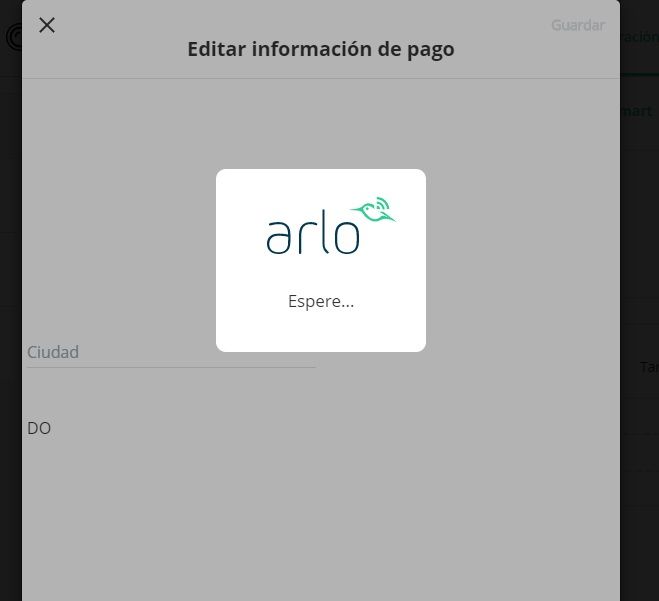Screen dimensions: 659x601
Task: Click the Editar información de pago heading
Action: [321, 49]
